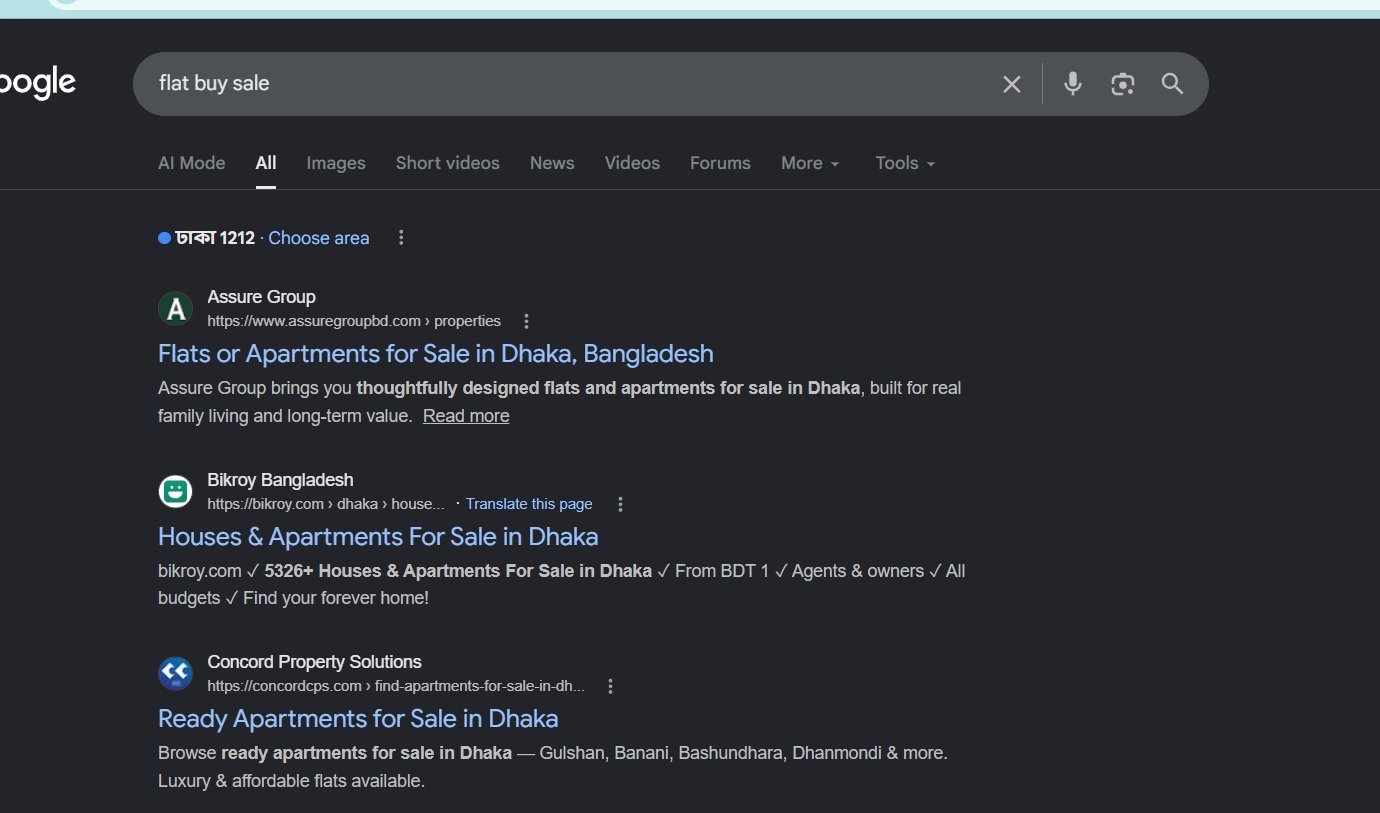The height and width of the screenshot is (813, 1380).
Task: Click the Bikroy Bangladesh smiley favicon
Action: (175, 491)
